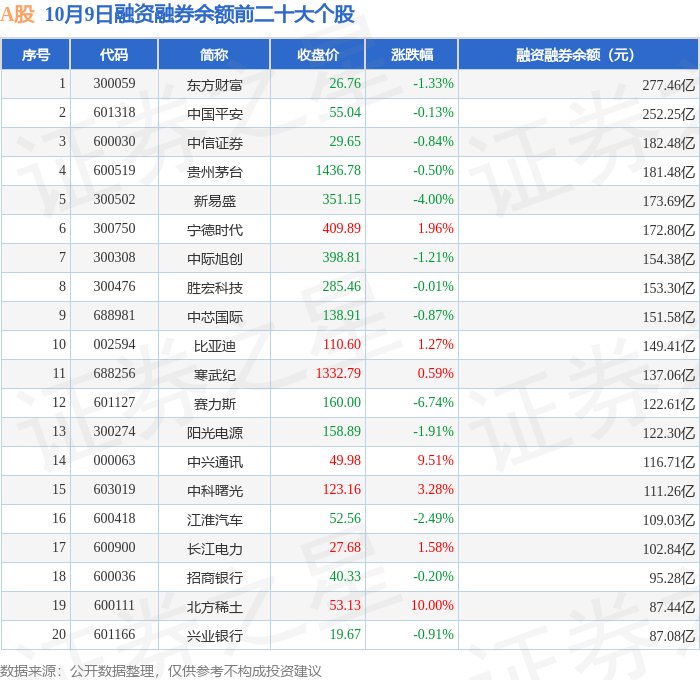Click closing price 1332.79

pos(338,374)
